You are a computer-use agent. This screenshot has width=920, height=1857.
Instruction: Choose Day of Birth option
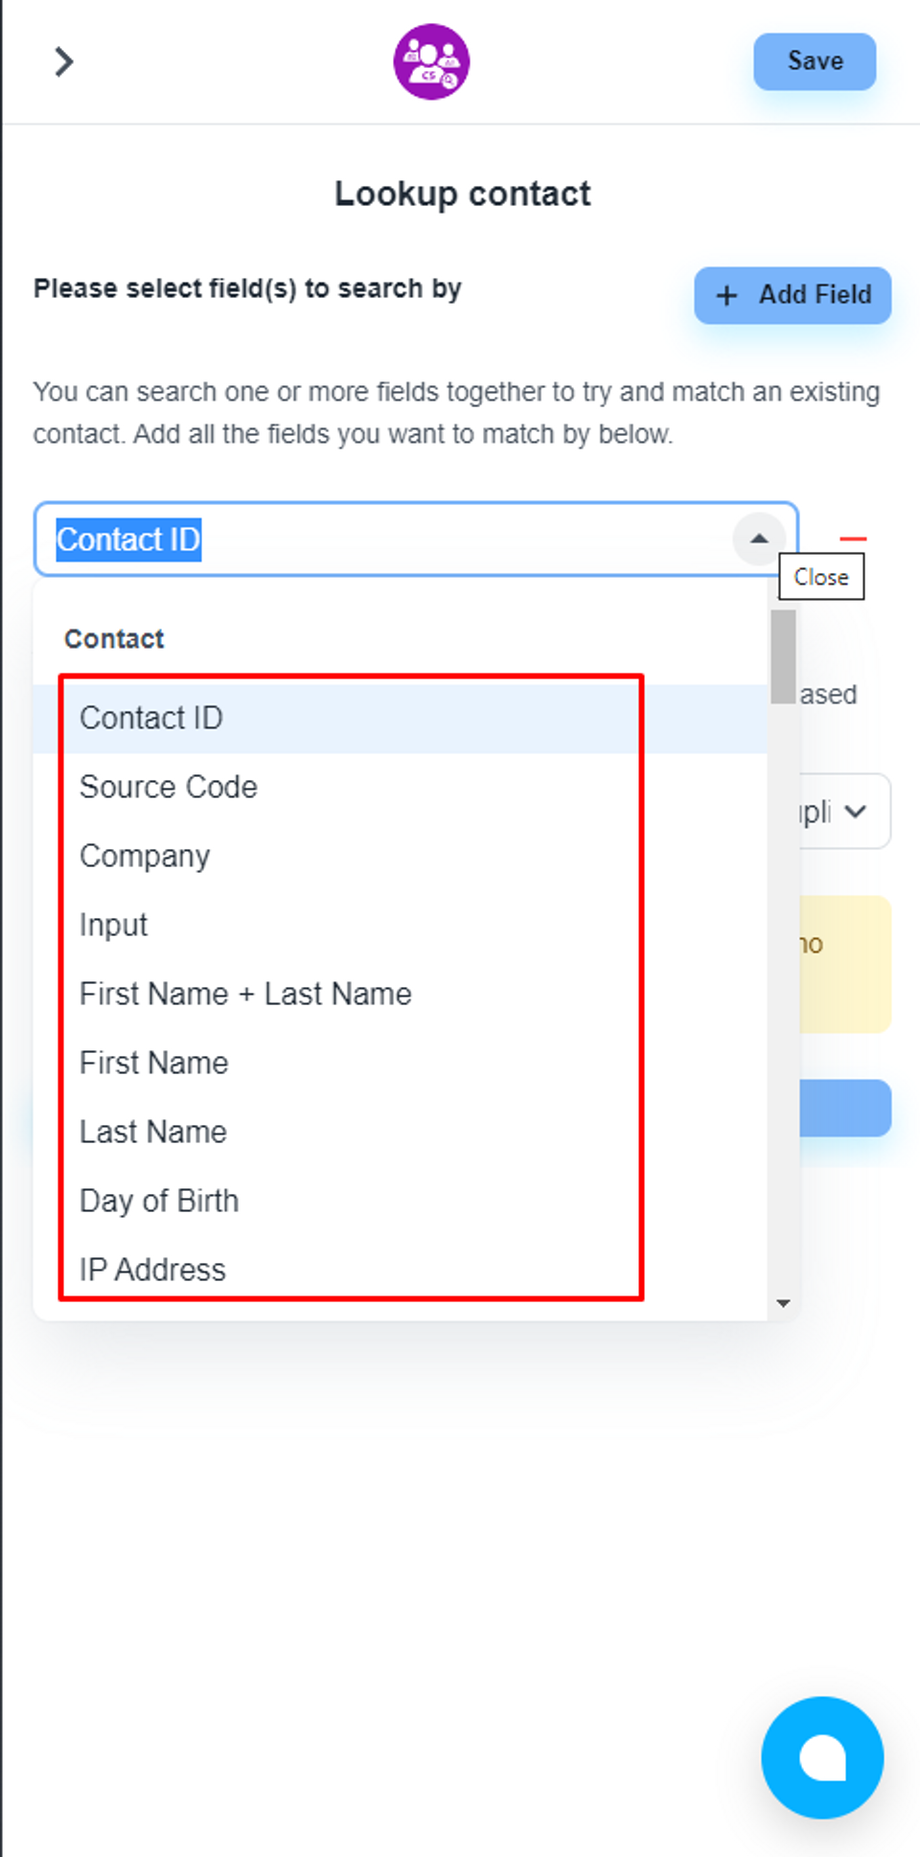[159, 1201]
